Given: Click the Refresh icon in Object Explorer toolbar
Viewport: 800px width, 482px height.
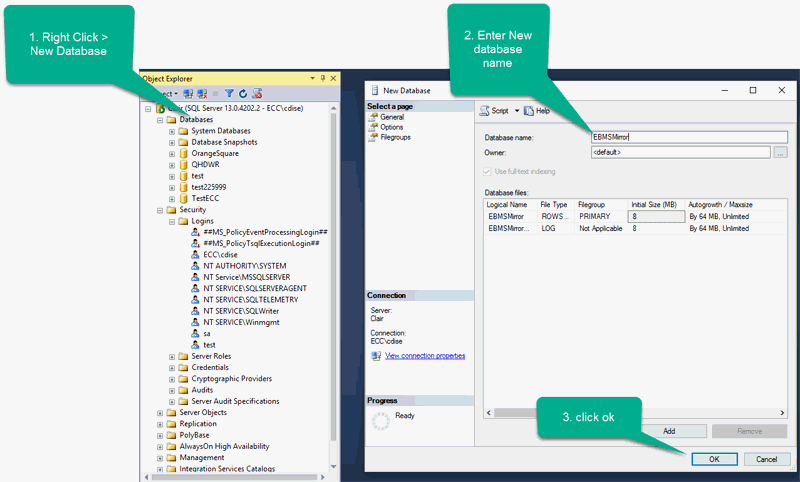Looking at the screenshot, I should [243, 93].
